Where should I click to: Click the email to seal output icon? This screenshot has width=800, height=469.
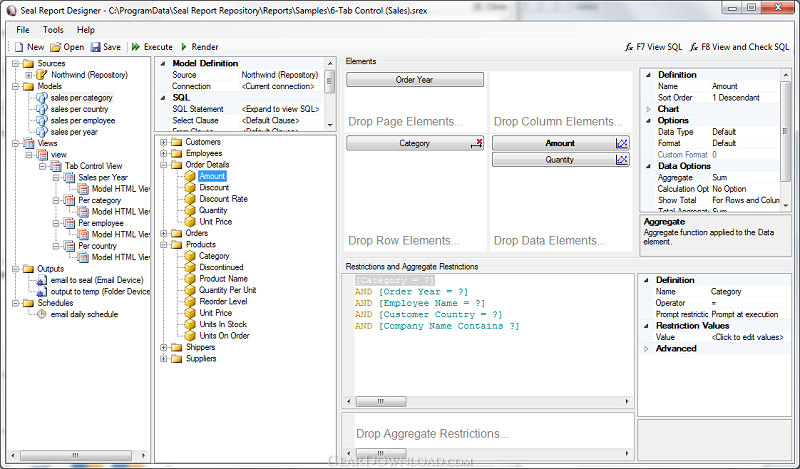[x=42, y=280]
